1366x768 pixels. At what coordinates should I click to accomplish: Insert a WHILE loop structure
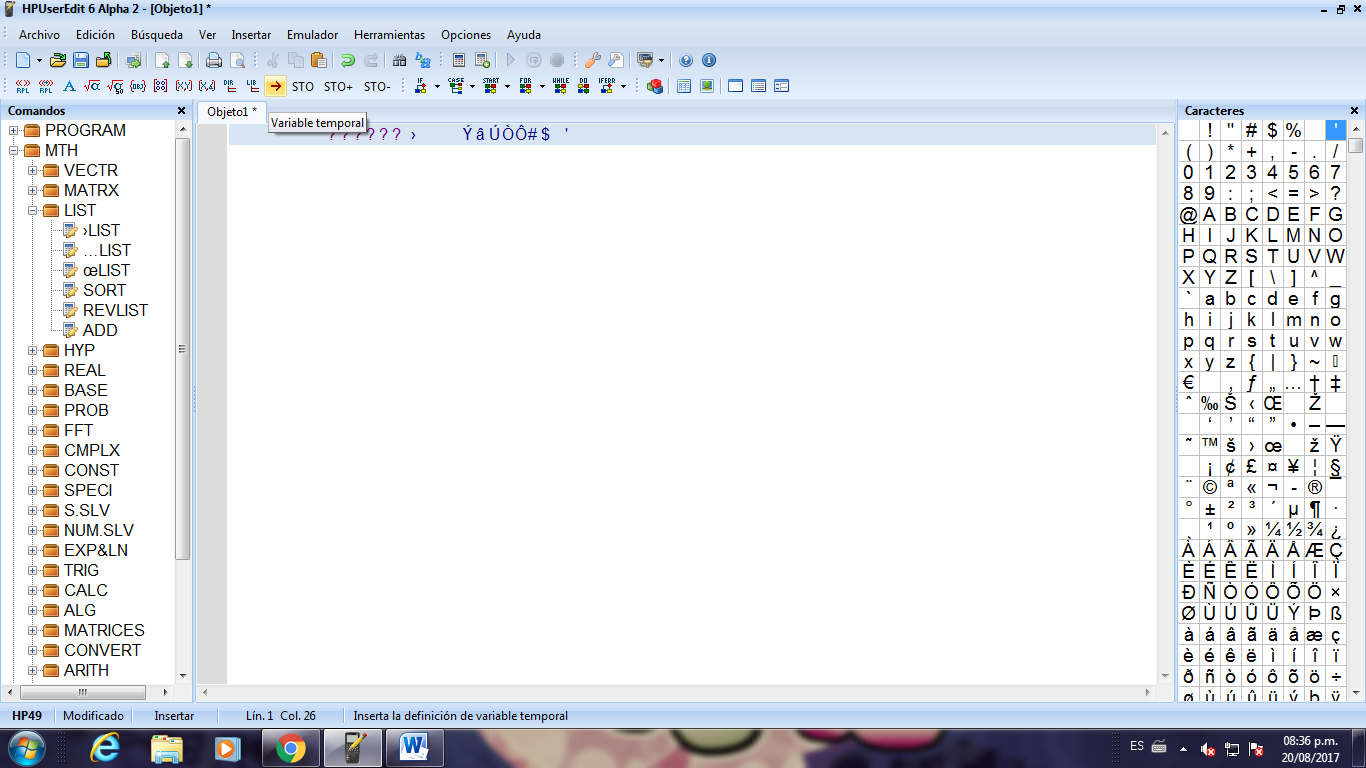561,87
